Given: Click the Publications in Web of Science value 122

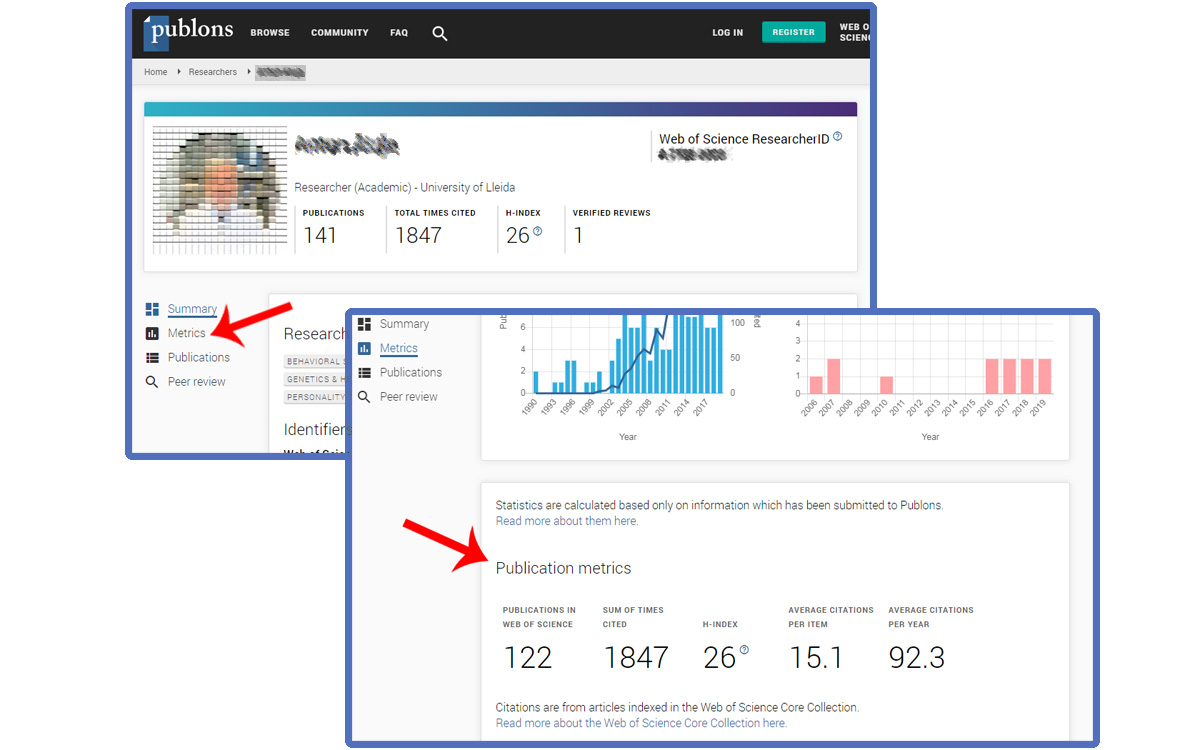Looking at the screenshot, I should pos(528,657).
